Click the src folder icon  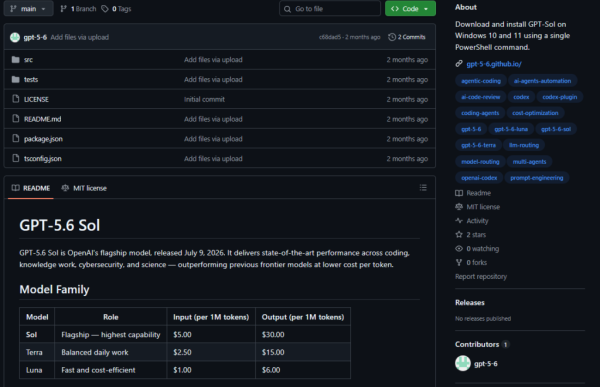16,59
